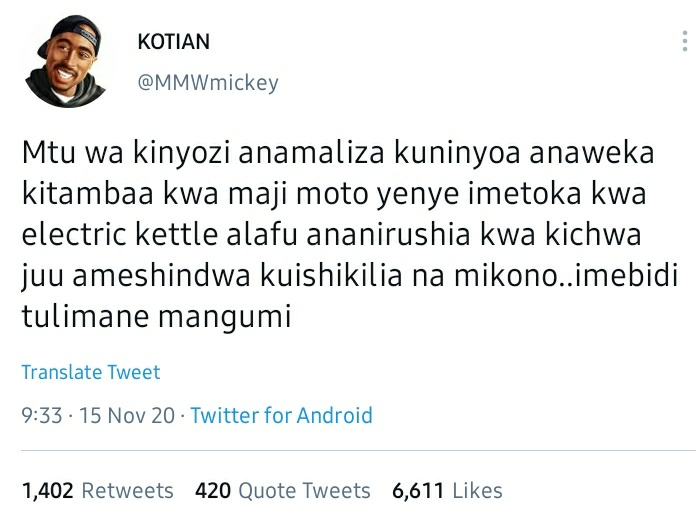Viewport: 696px width, 524px height.
Task: Click the Retweets label text
Action: coord(127,491)
